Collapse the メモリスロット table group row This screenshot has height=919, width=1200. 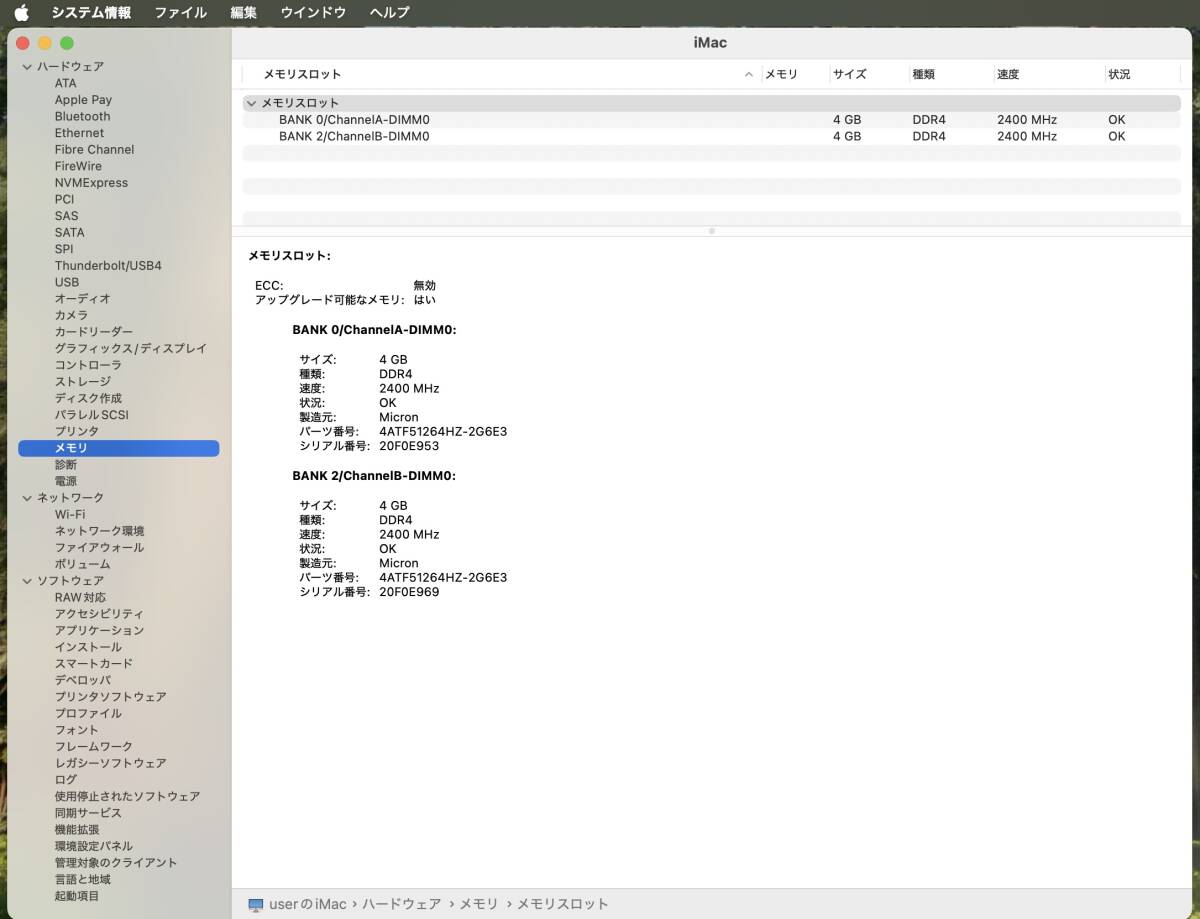pyautogui.click(x=251, y=103)
